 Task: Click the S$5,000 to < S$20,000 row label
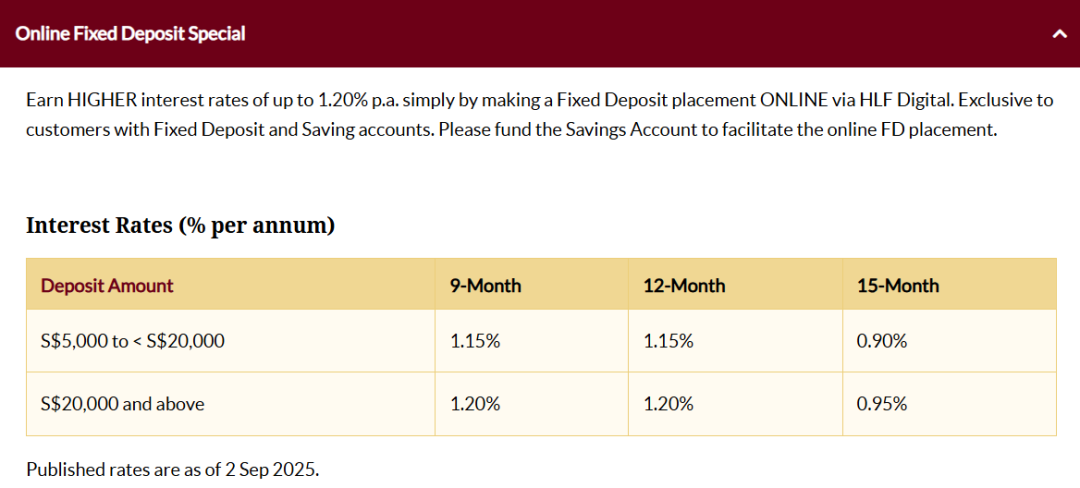pos(133,341)
